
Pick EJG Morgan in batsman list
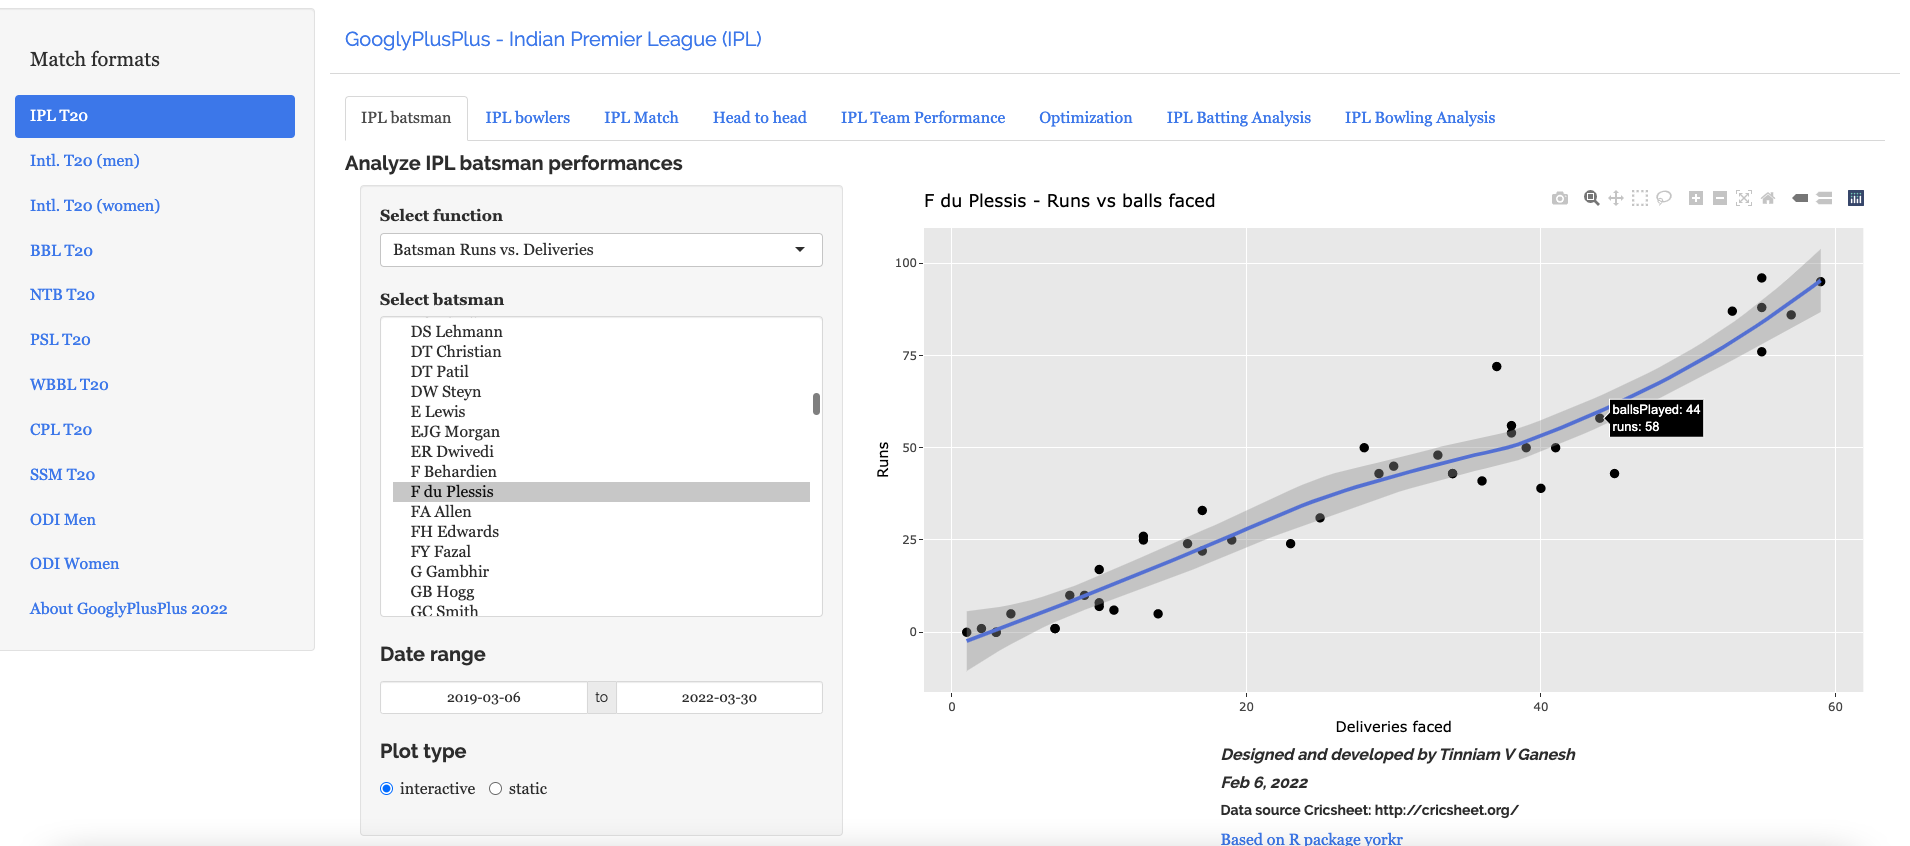point(455,431)
